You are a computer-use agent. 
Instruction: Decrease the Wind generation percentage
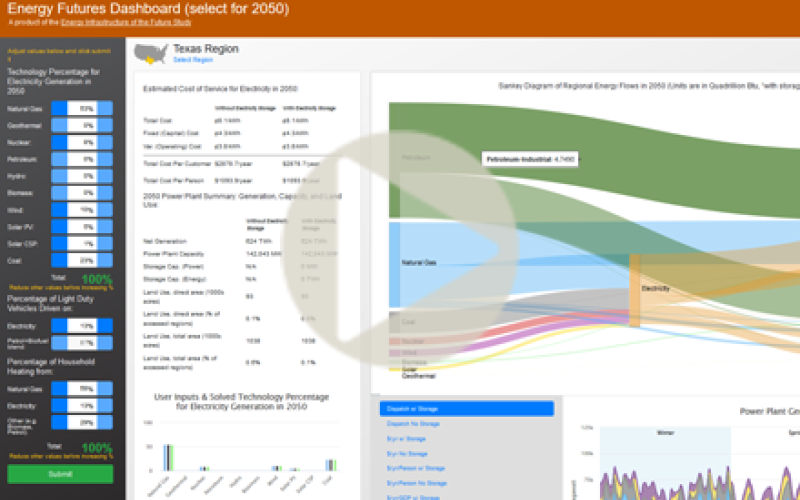60,210
